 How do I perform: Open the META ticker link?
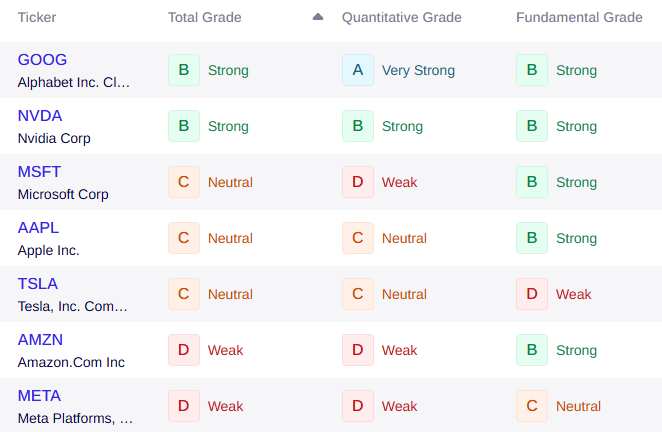[40, 396]
